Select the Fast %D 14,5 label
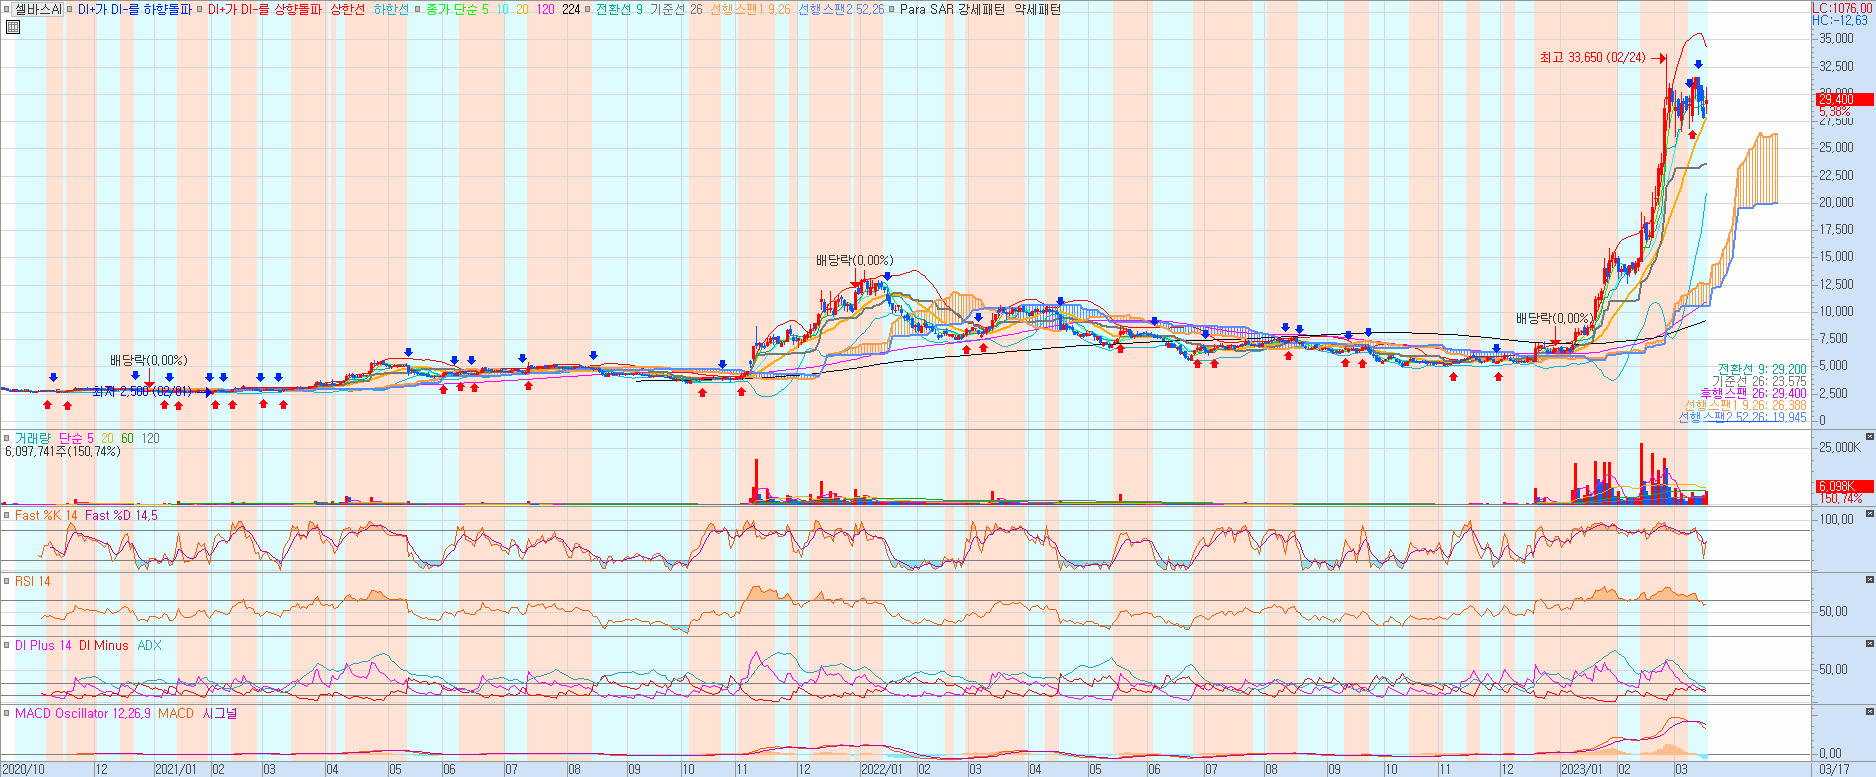Screen dimensions: 1876x777 click(121, 515)
